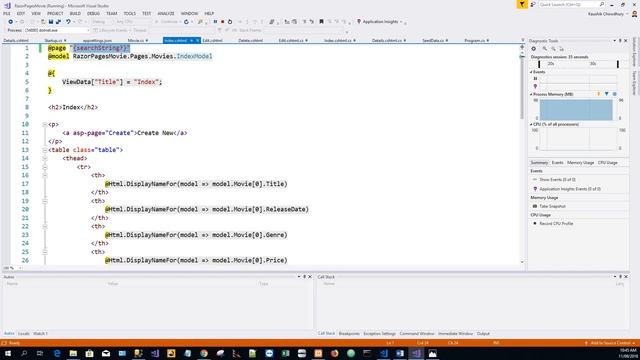Click the Process Memory graph area
The image size is (640, 360).
pos(576,109)
